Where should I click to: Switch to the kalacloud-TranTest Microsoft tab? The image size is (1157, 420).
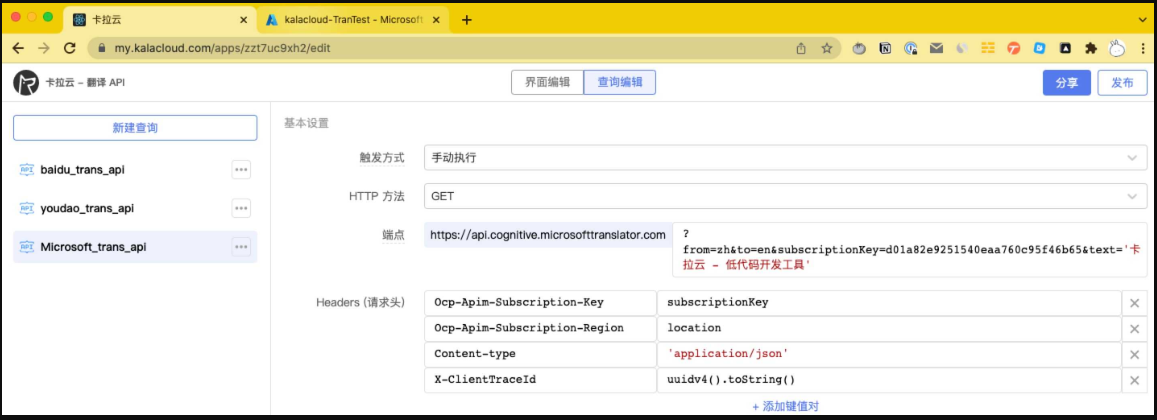coord(355,20)
